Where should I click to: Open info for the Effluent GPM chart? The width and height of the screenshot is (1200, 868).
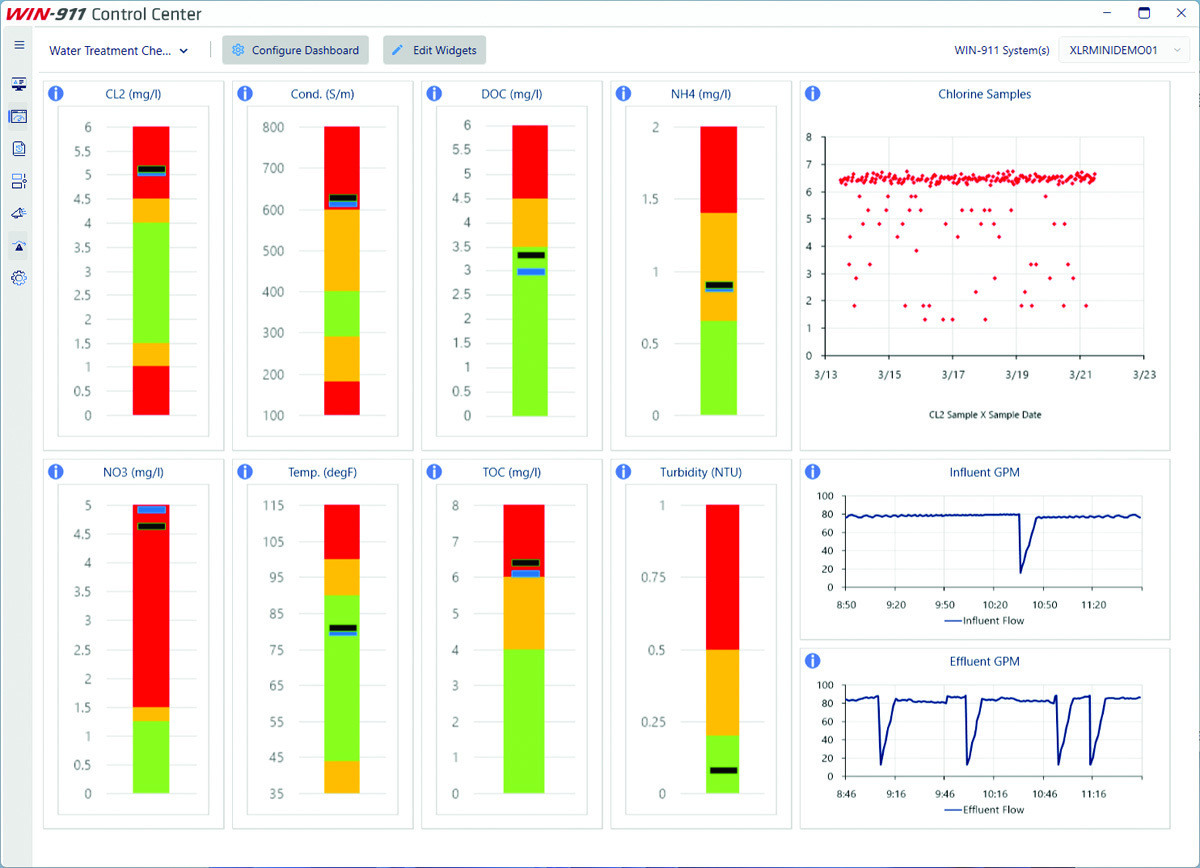pyautogui.click(x=813, y=661)
